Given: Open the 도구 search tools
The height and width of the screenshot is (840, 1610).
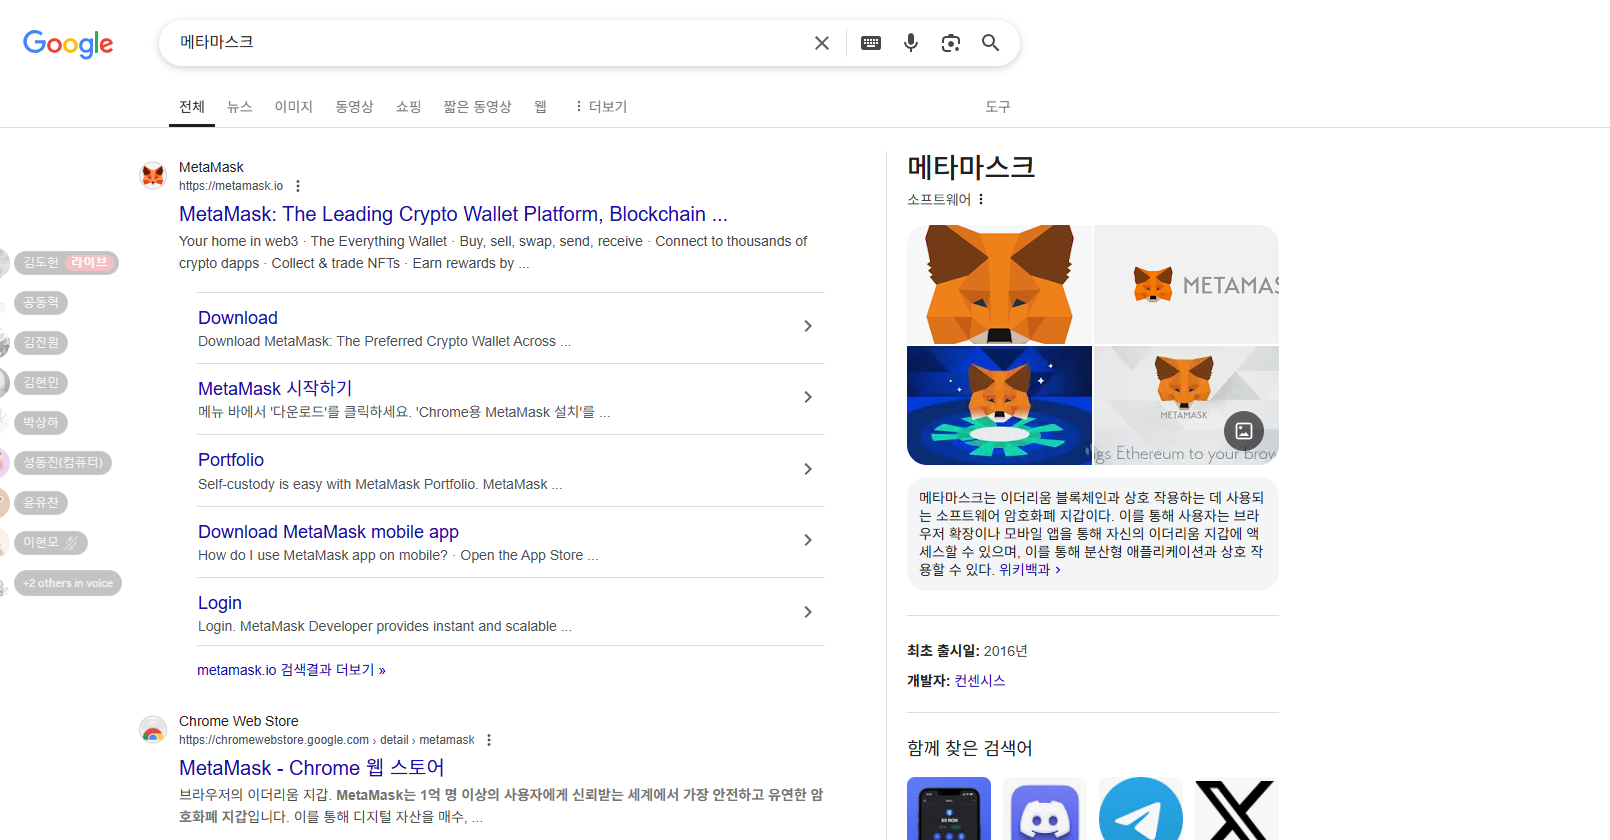Looking at the screenshot, I should [x=998, y=106].
